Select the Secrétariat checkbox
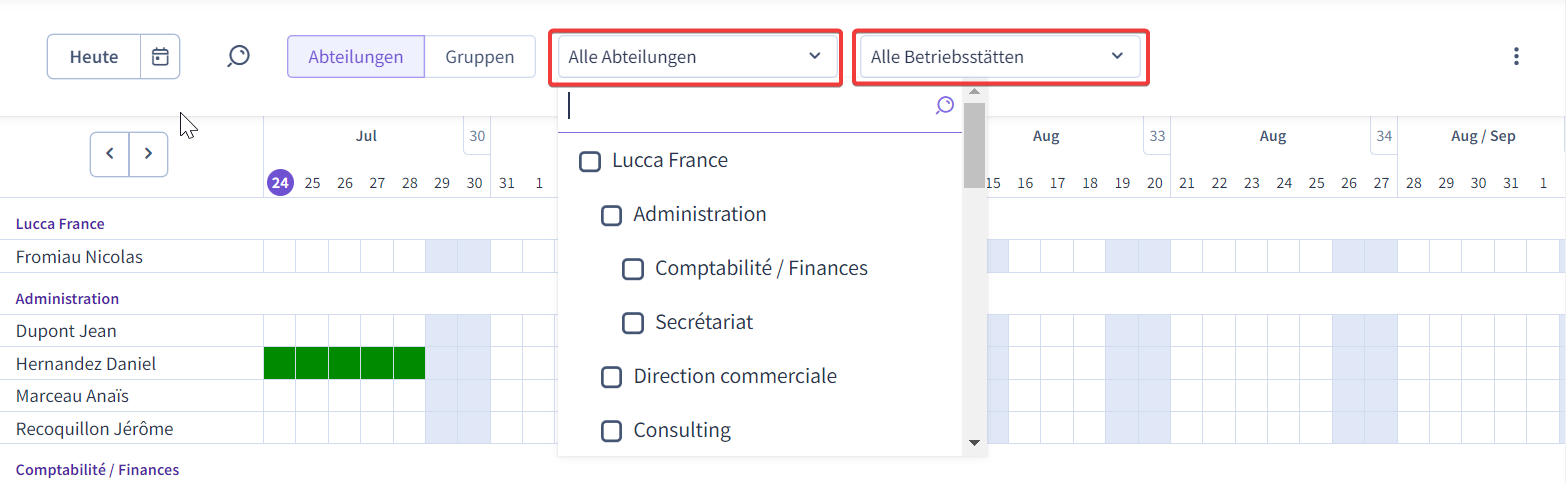1566x483 pixels. 633,323
